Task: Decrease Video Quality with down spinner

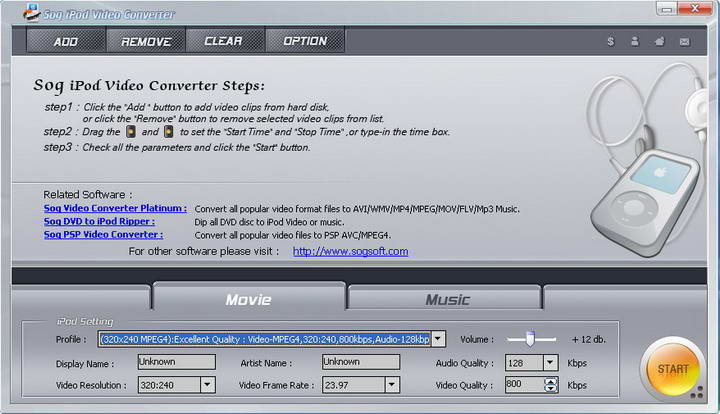Action: 551,388
